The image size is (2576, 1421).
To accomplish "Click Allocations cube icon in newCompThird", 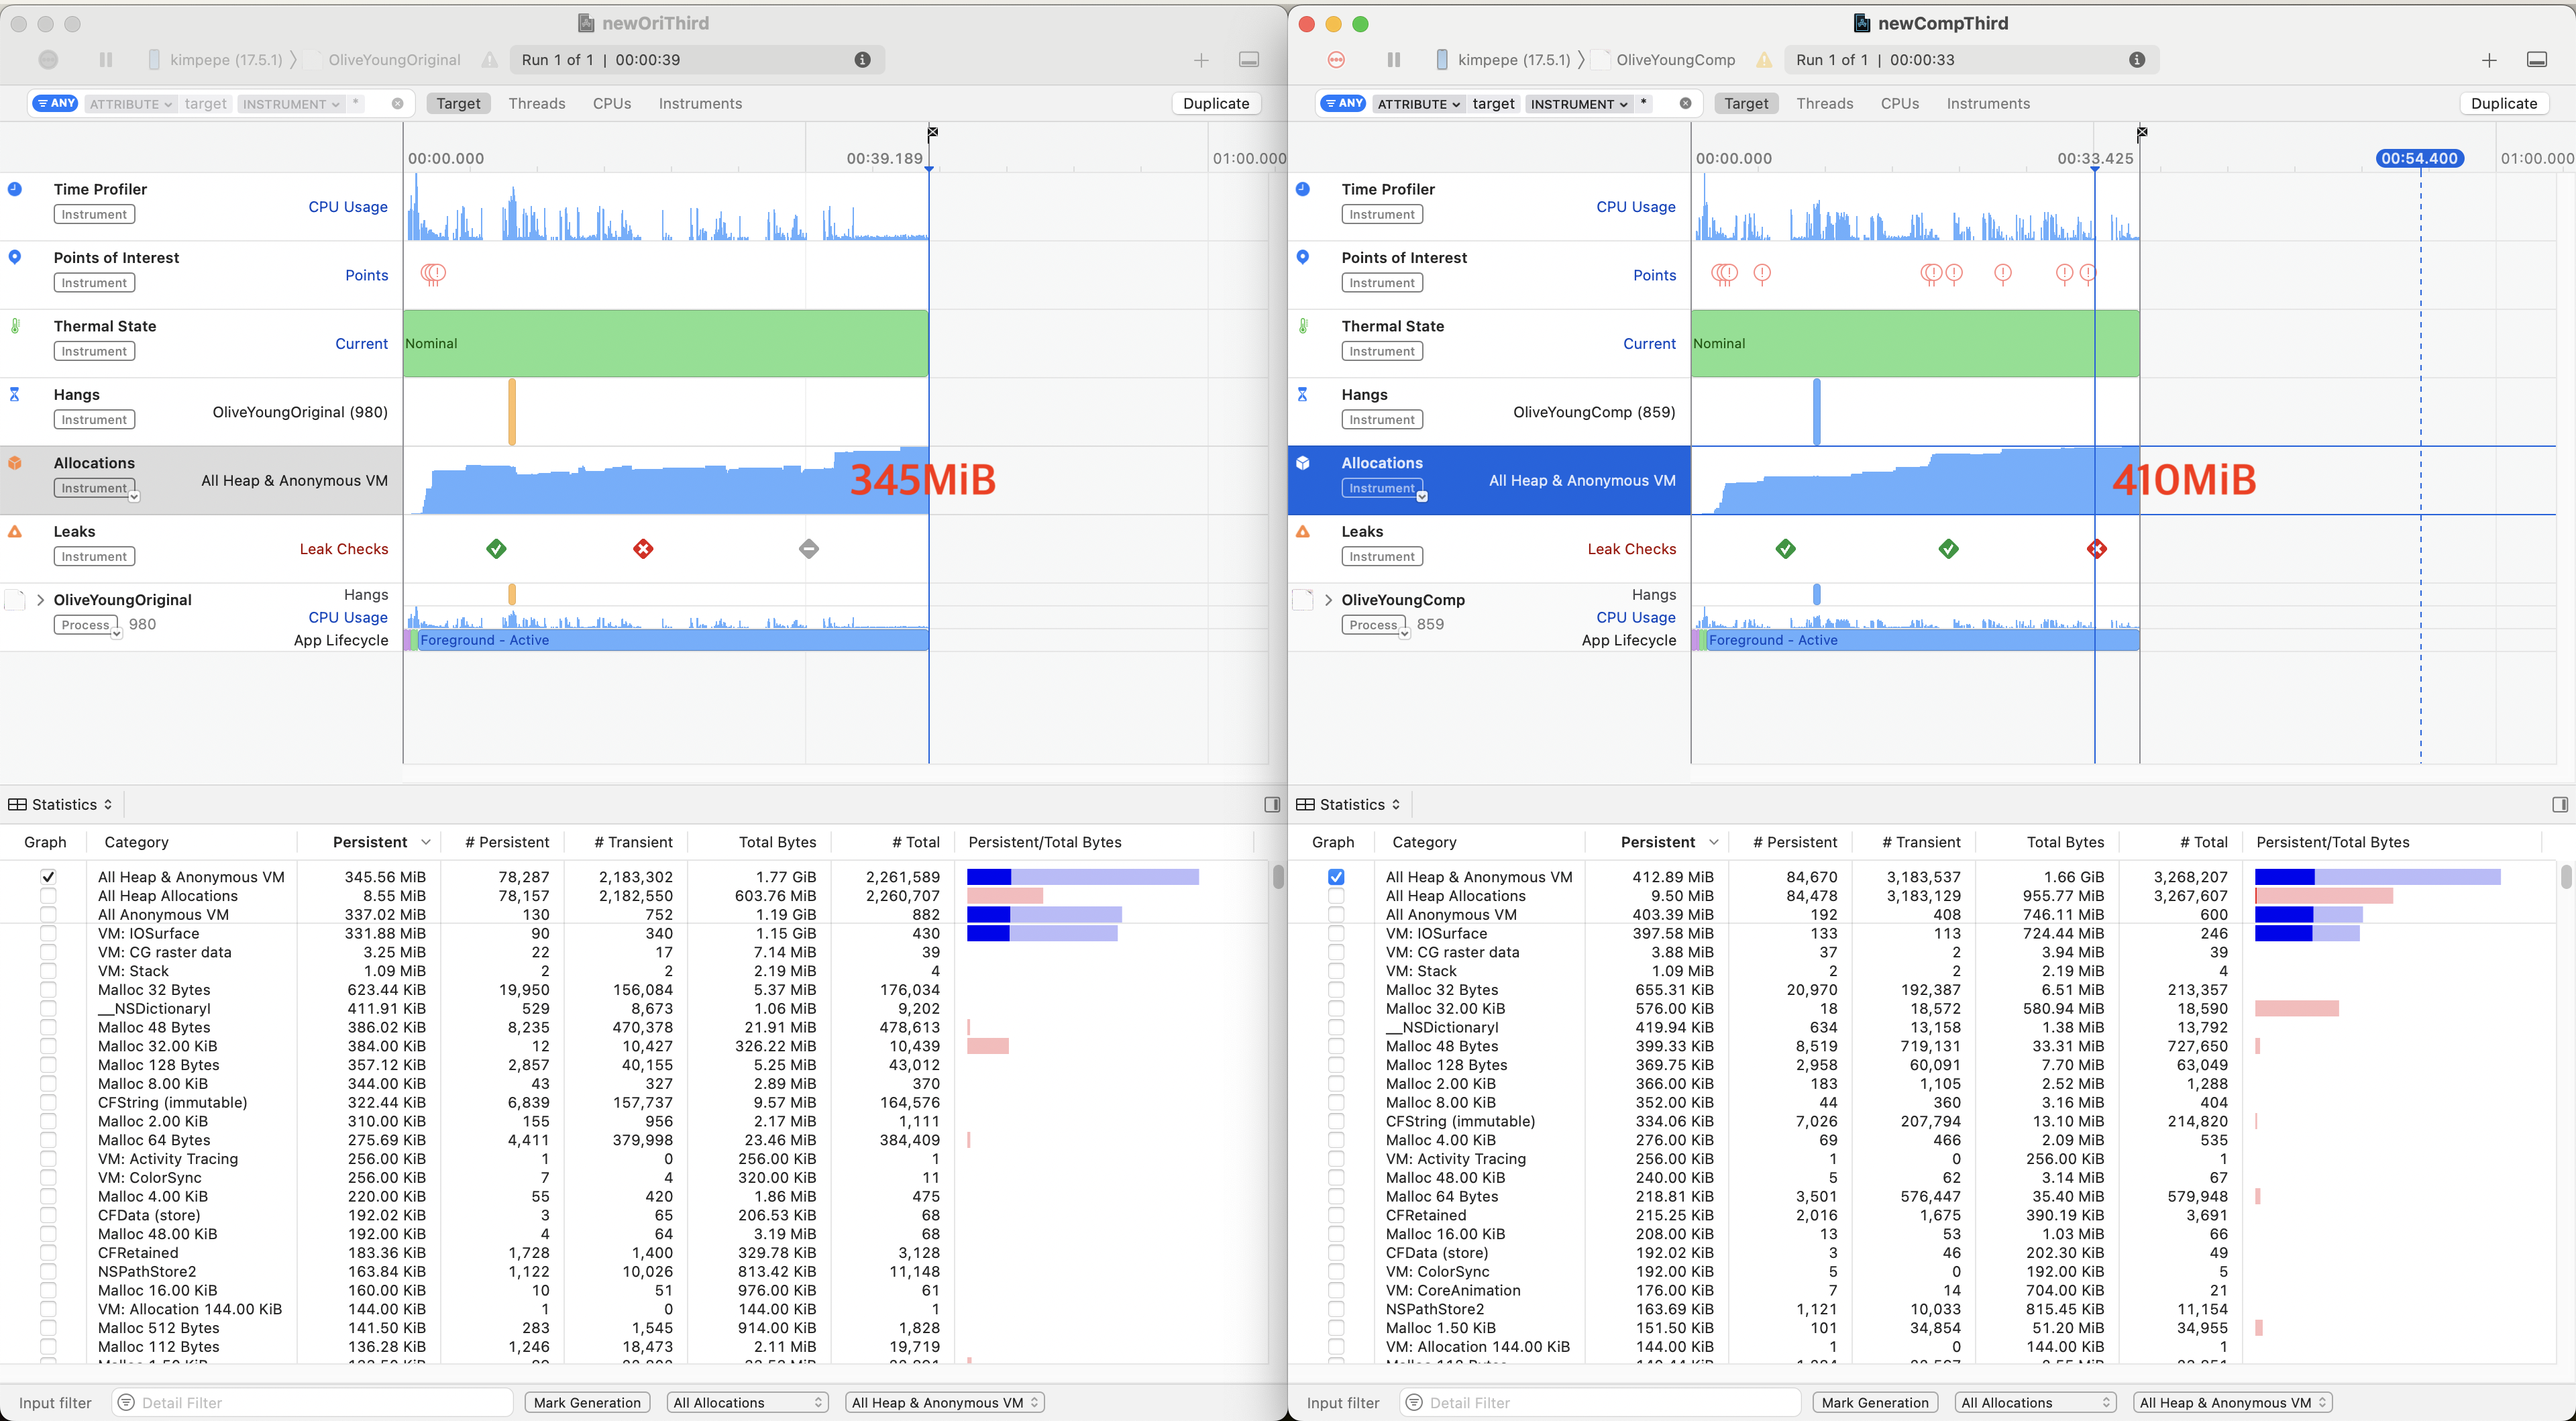I will pyautogui.click(x=1303, y=463).
